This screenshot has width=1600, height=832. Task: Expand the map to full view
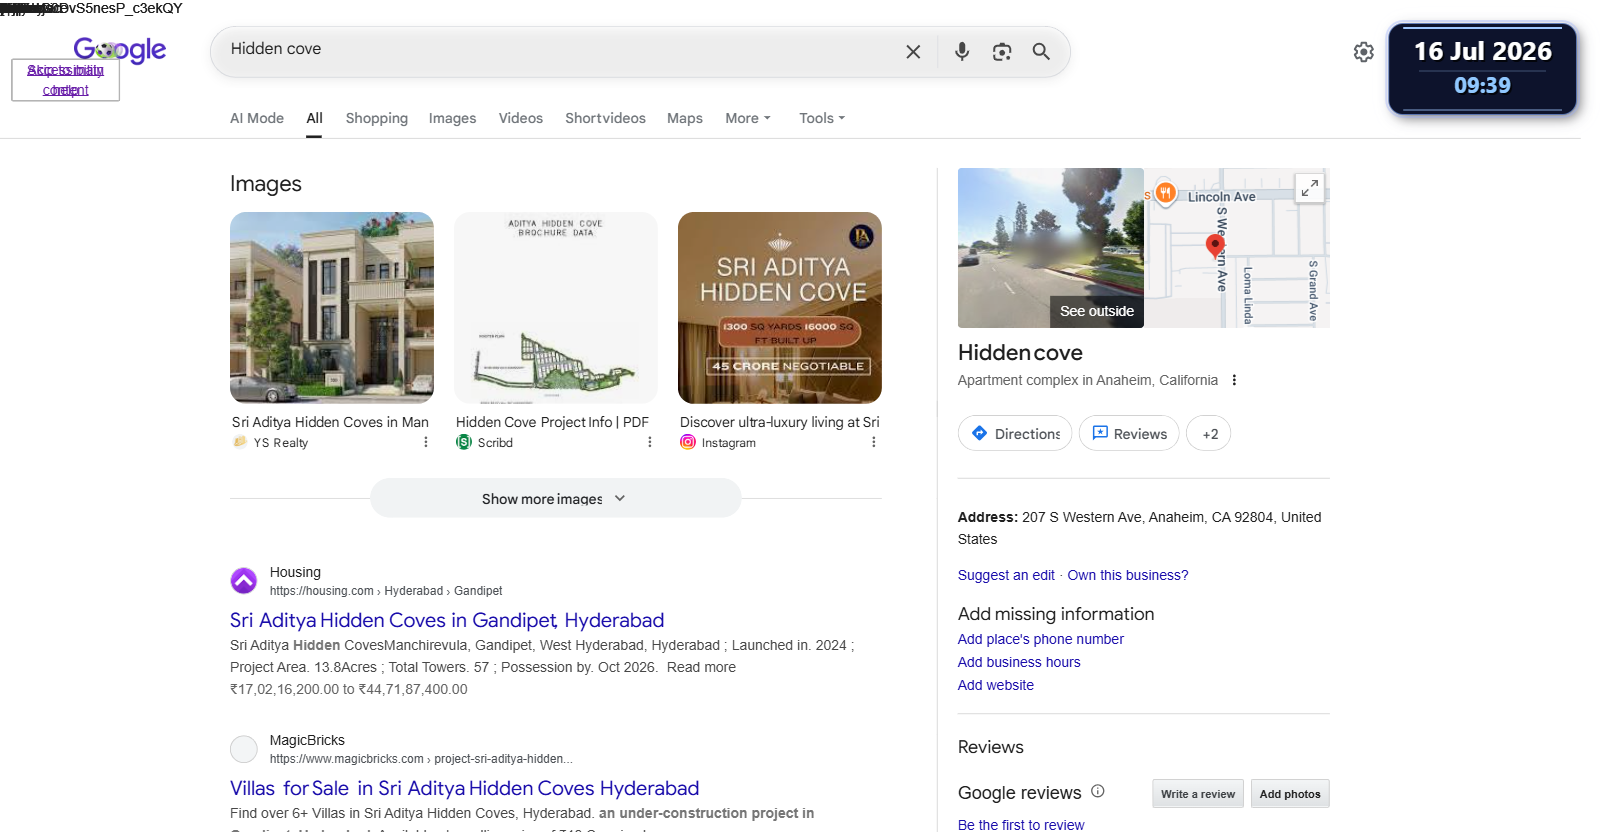tap(1310, 188)
